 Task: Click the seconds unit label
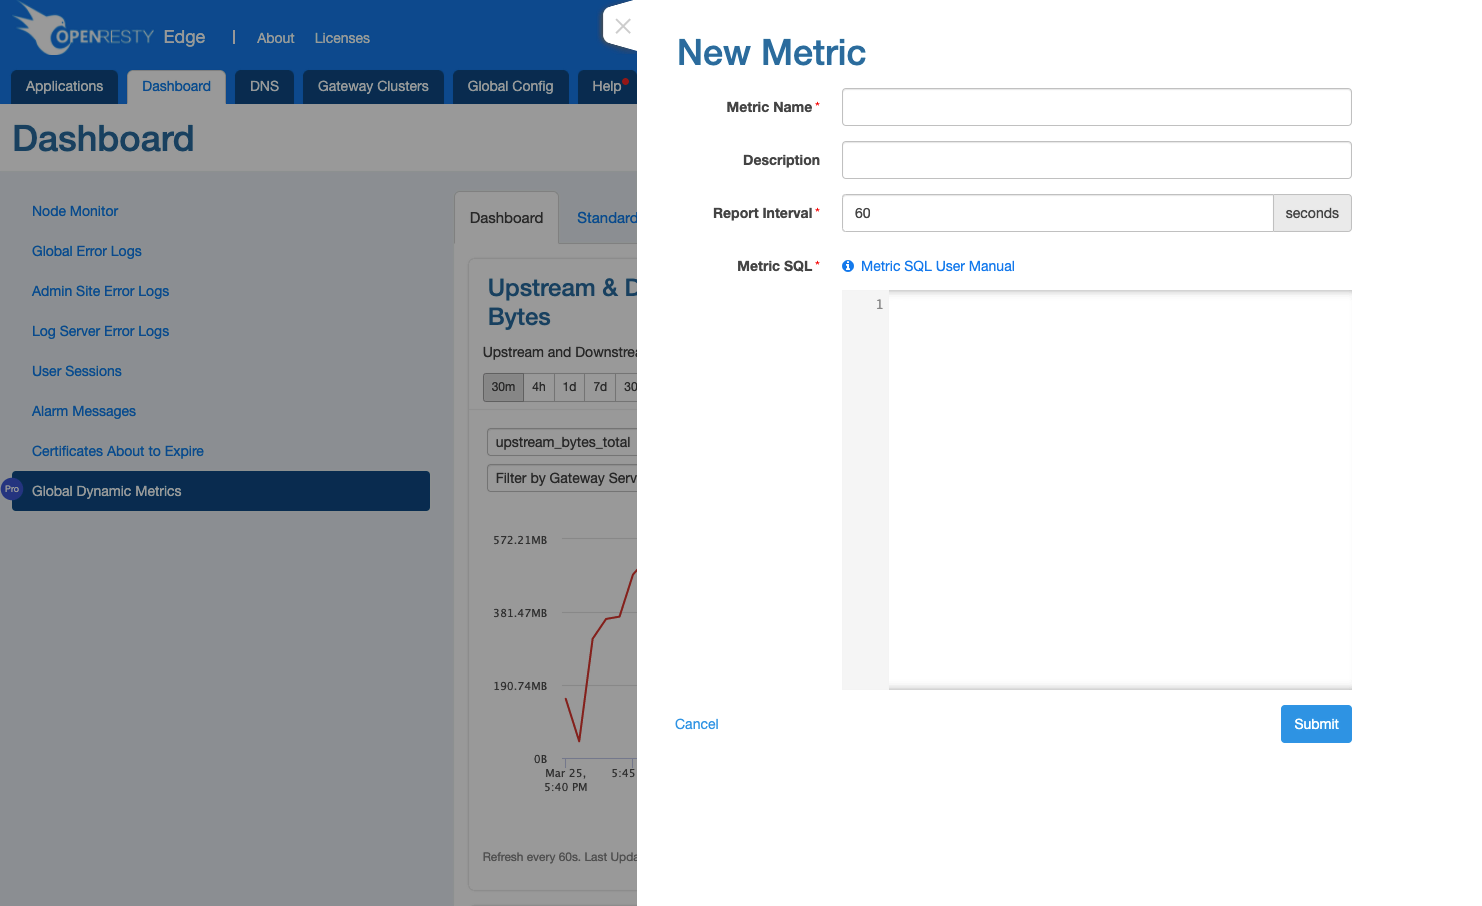[x=1312, y=213]
